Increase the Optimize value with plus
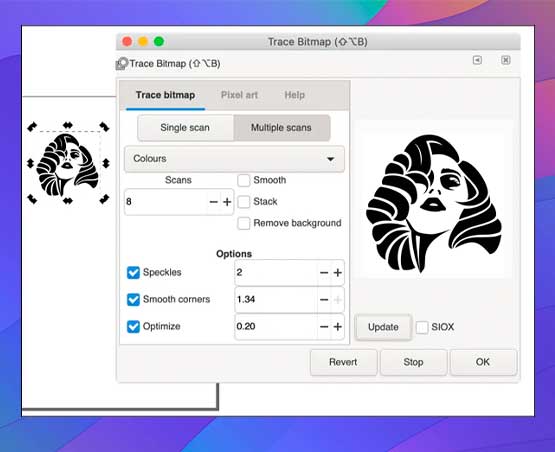This screenshot has width=555, height=452. [x=338, y=327]
